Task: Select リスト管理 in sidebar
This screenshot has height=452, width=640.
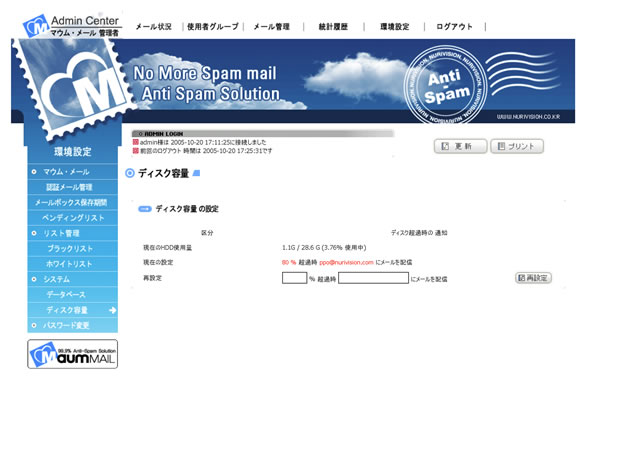Action: [x=72, y=233]
